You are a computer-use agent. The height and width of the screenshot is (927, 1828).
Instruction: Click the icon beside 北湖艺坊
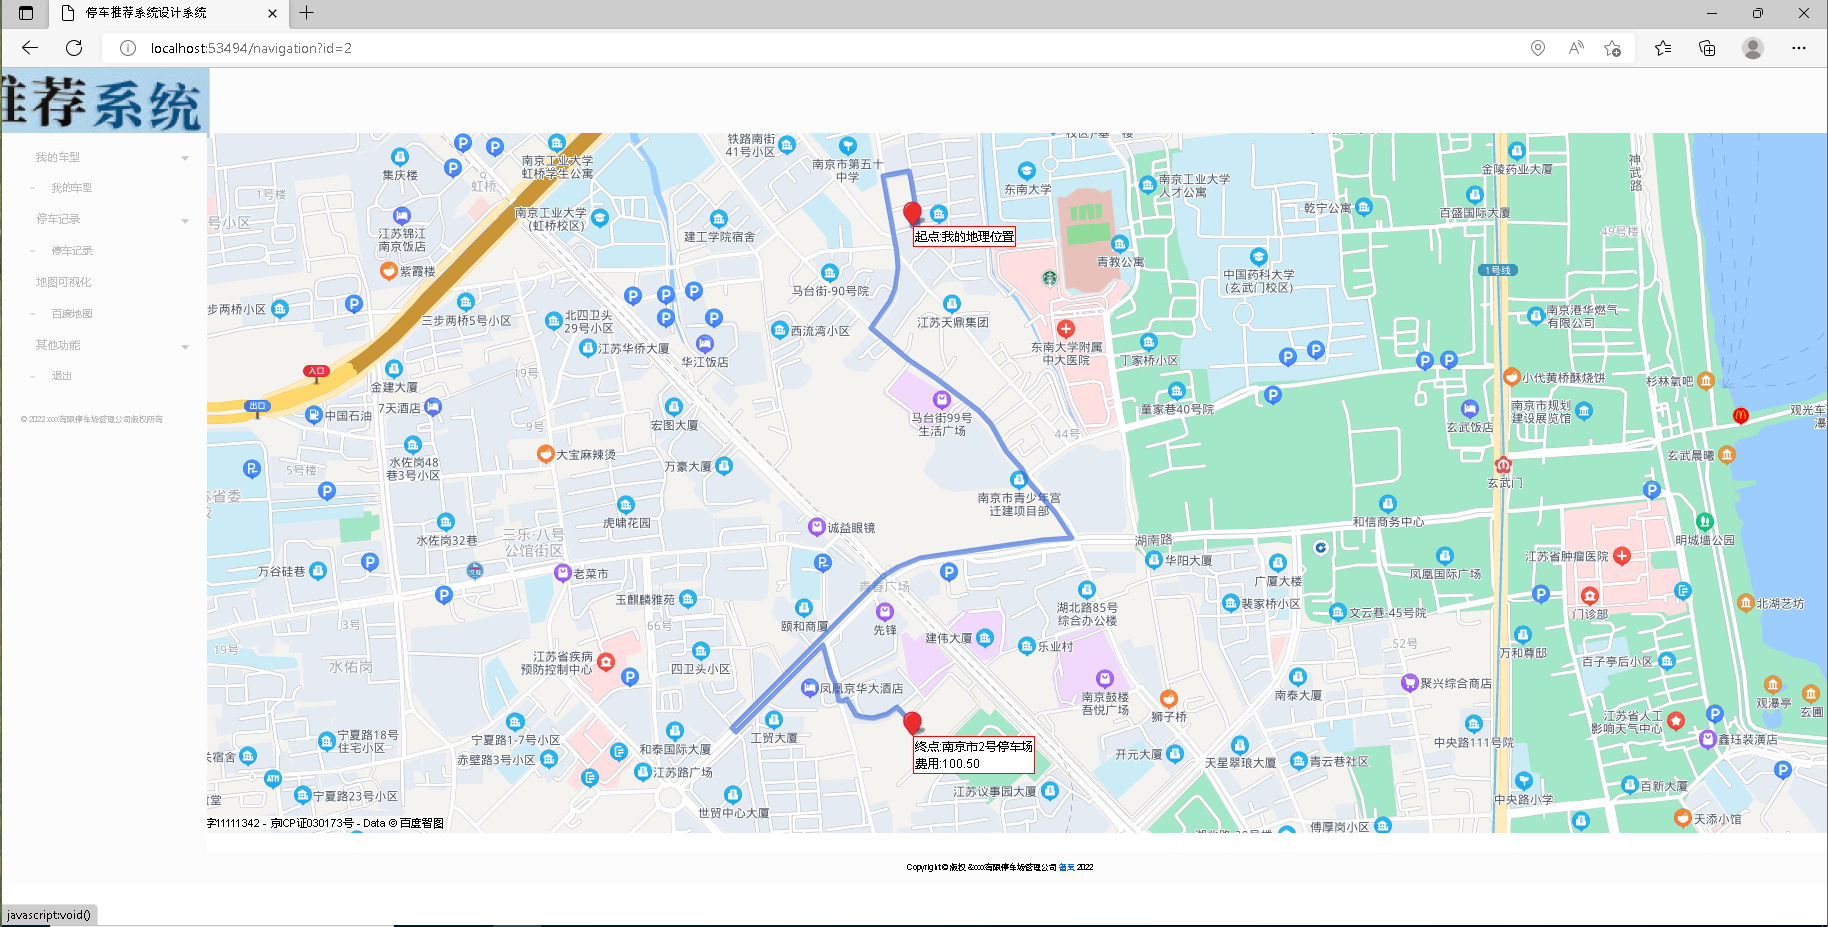(1746, 603)
